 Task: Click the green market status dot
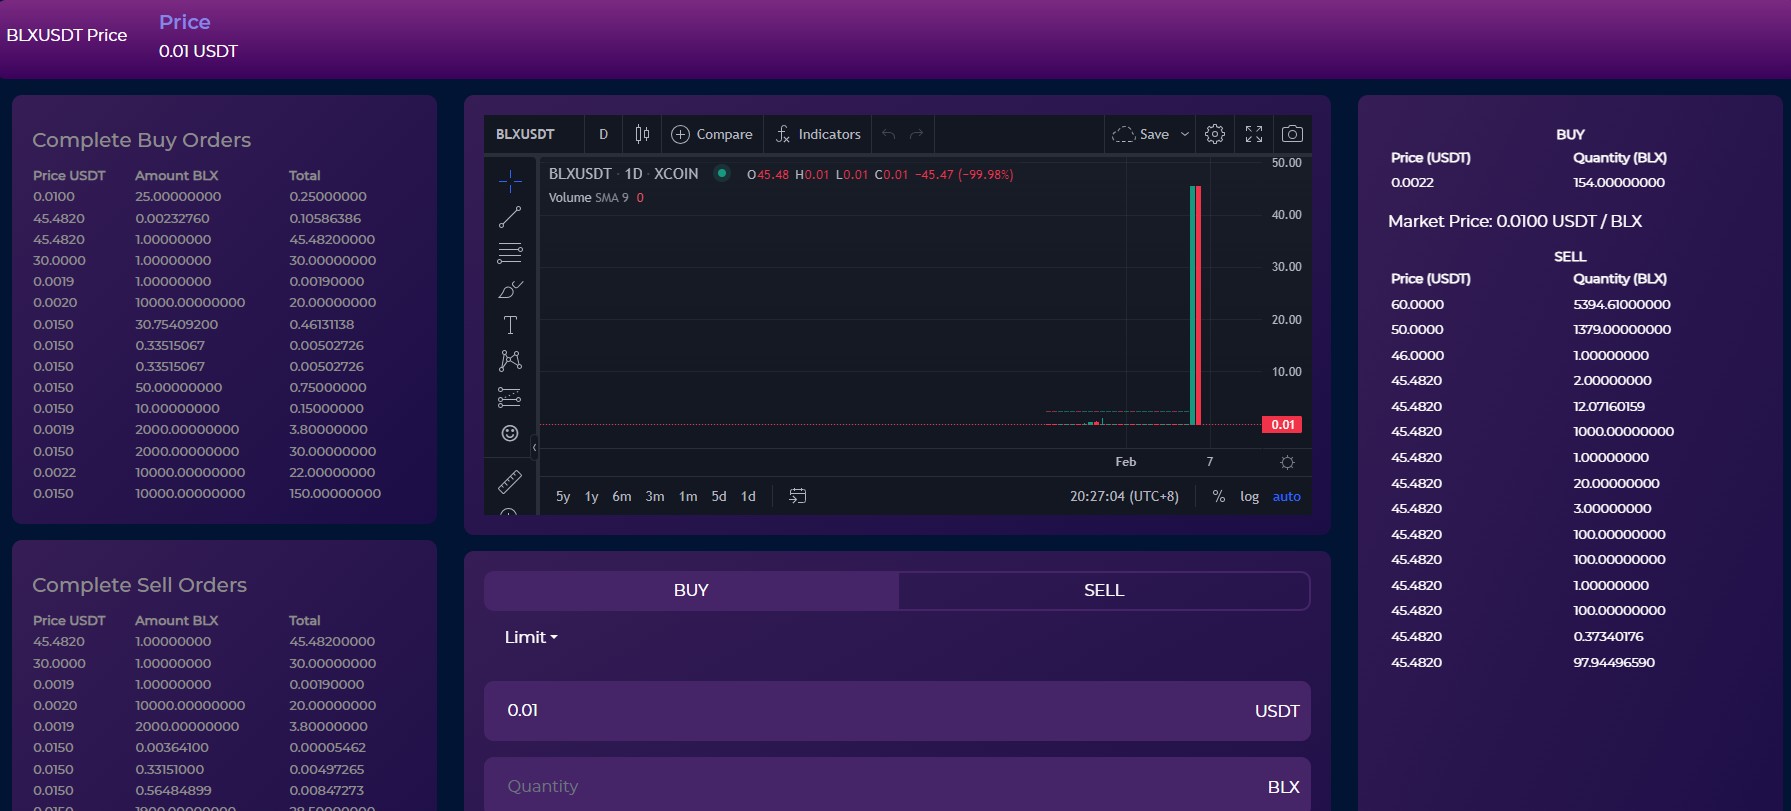pos(721,173)
